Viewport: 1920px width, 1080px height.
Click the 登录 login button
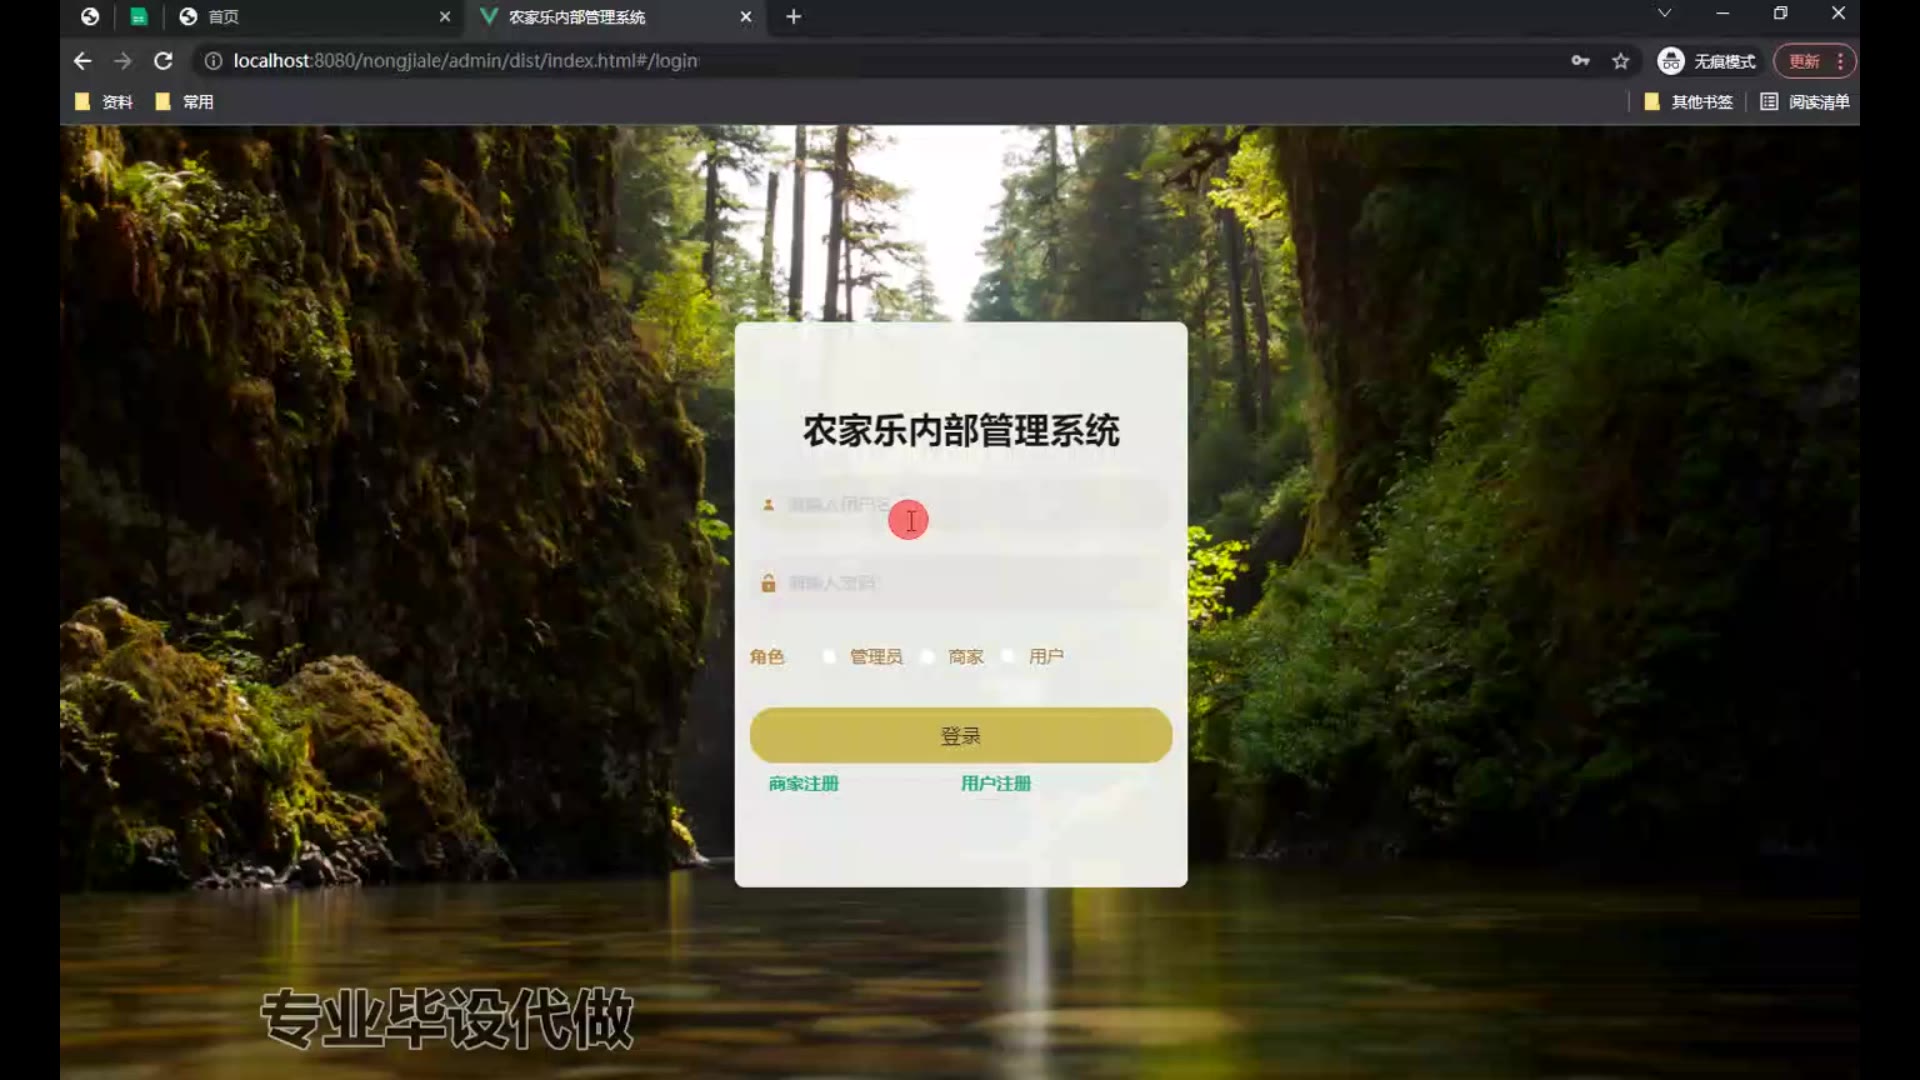coord(960,736)
